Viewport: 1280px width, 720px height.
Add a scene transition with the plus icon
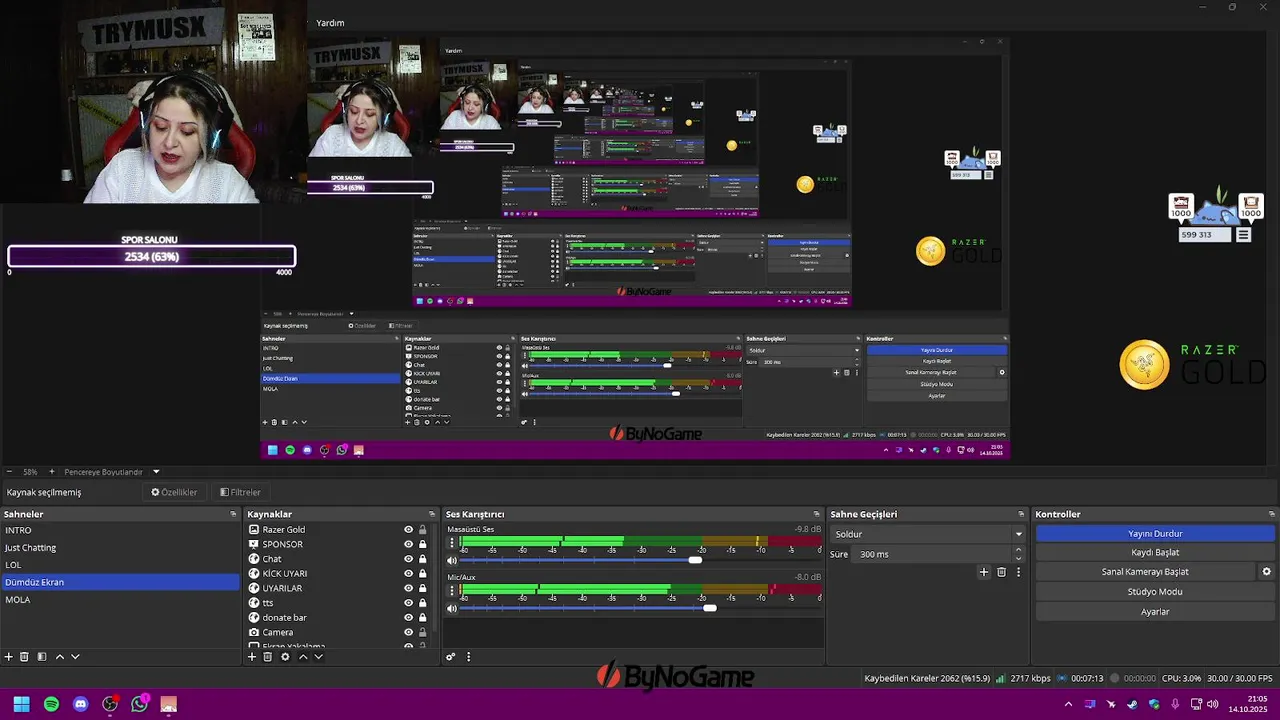pos(984,572)
